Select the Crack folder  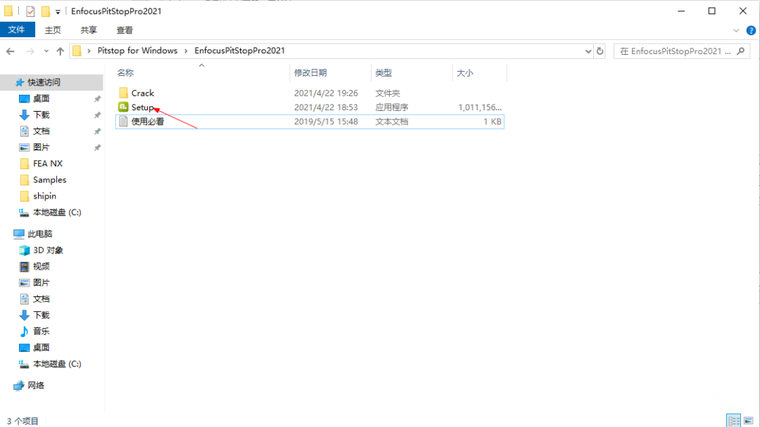pyautogui.click(x=142, y=93)
